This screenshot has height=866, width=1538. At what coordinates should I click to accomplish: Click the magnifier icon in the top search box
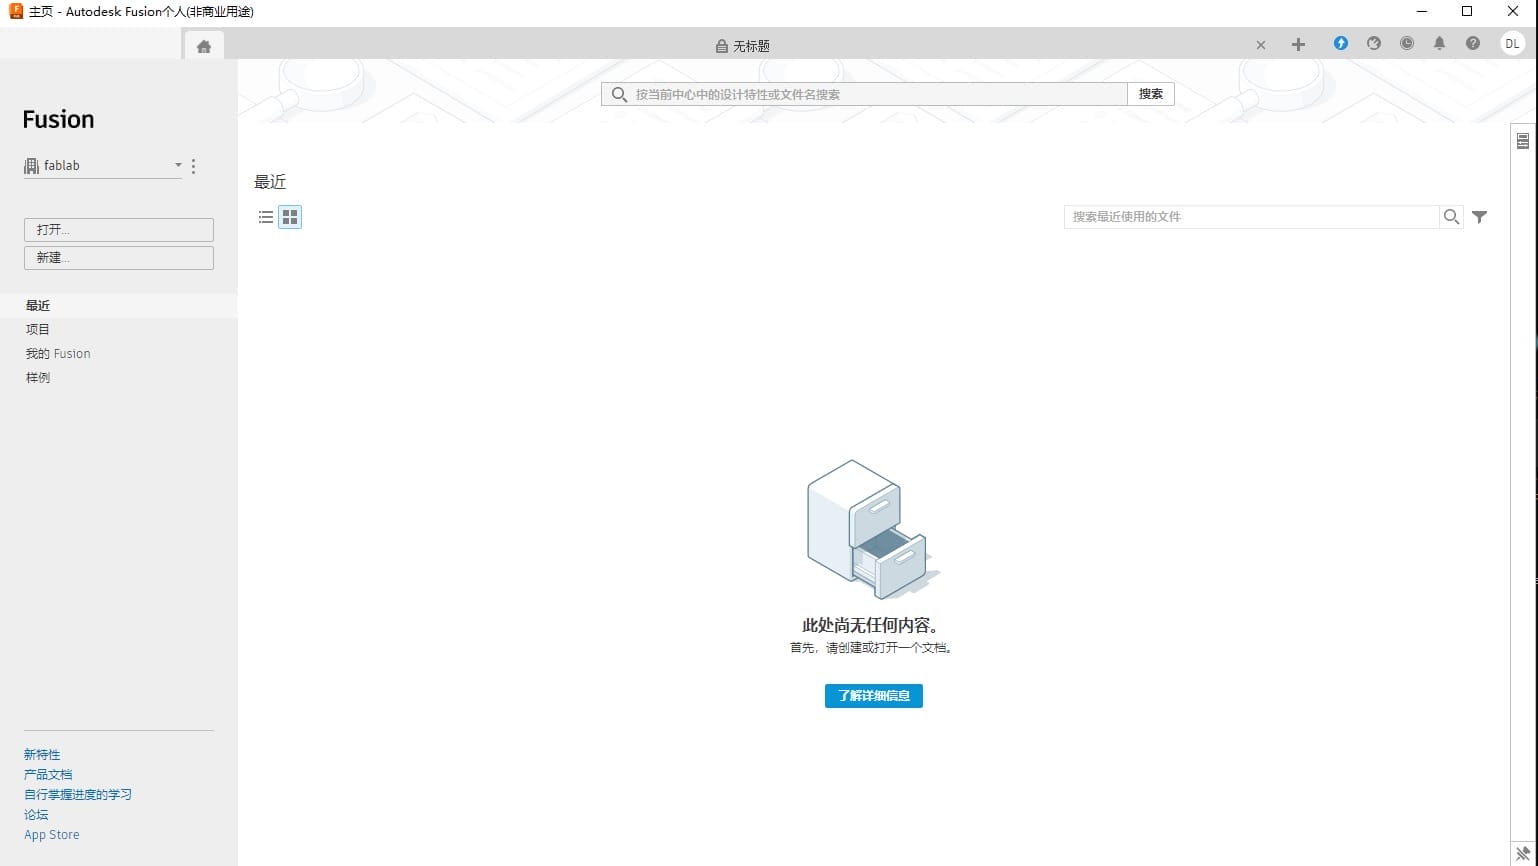click(619, 94)
